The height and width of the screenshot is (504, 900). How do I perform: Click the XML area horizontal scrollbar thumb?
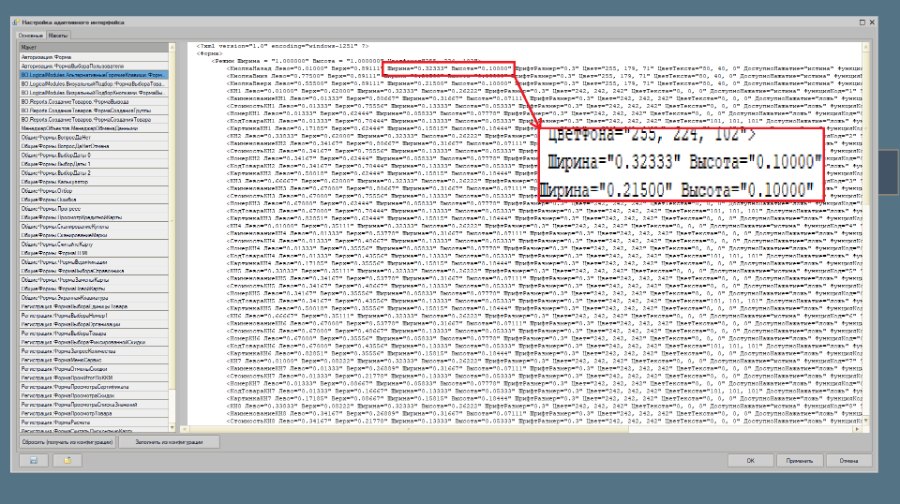point(409,429)
